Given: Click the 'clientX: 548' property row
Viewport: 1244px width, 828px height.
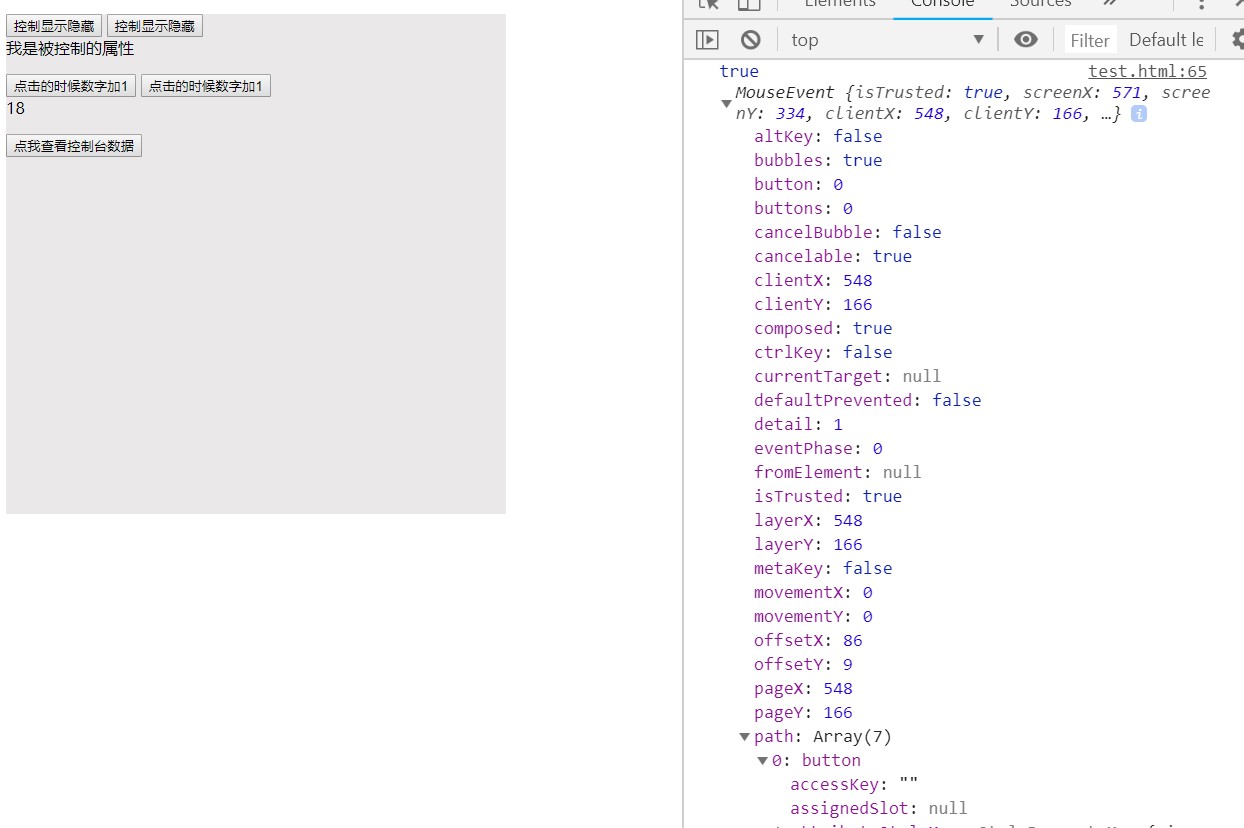Looking at the screenshot, I should click(813, 280).
